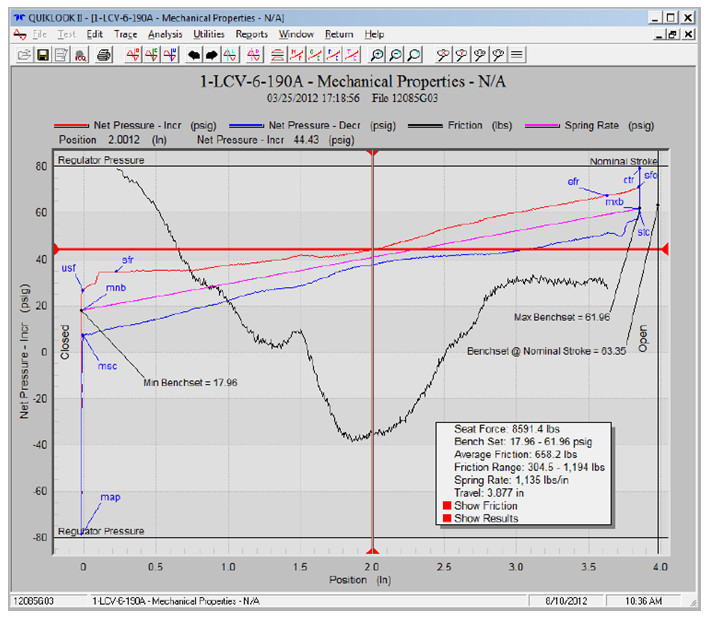Click the last magnifier zoom icon
The width and height of the screenshot is (708, 618).
tap(413, 55)
